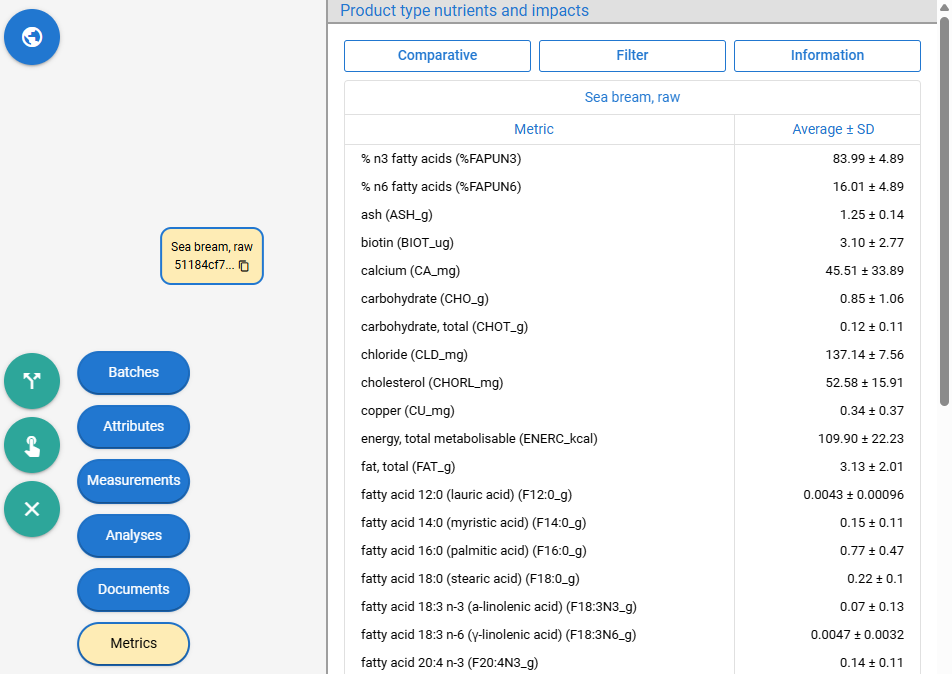This screenshot has height=674, width=952.
Task: Click the Average ± SD column header
Action: pyautogui.click(x=833, y=129)
